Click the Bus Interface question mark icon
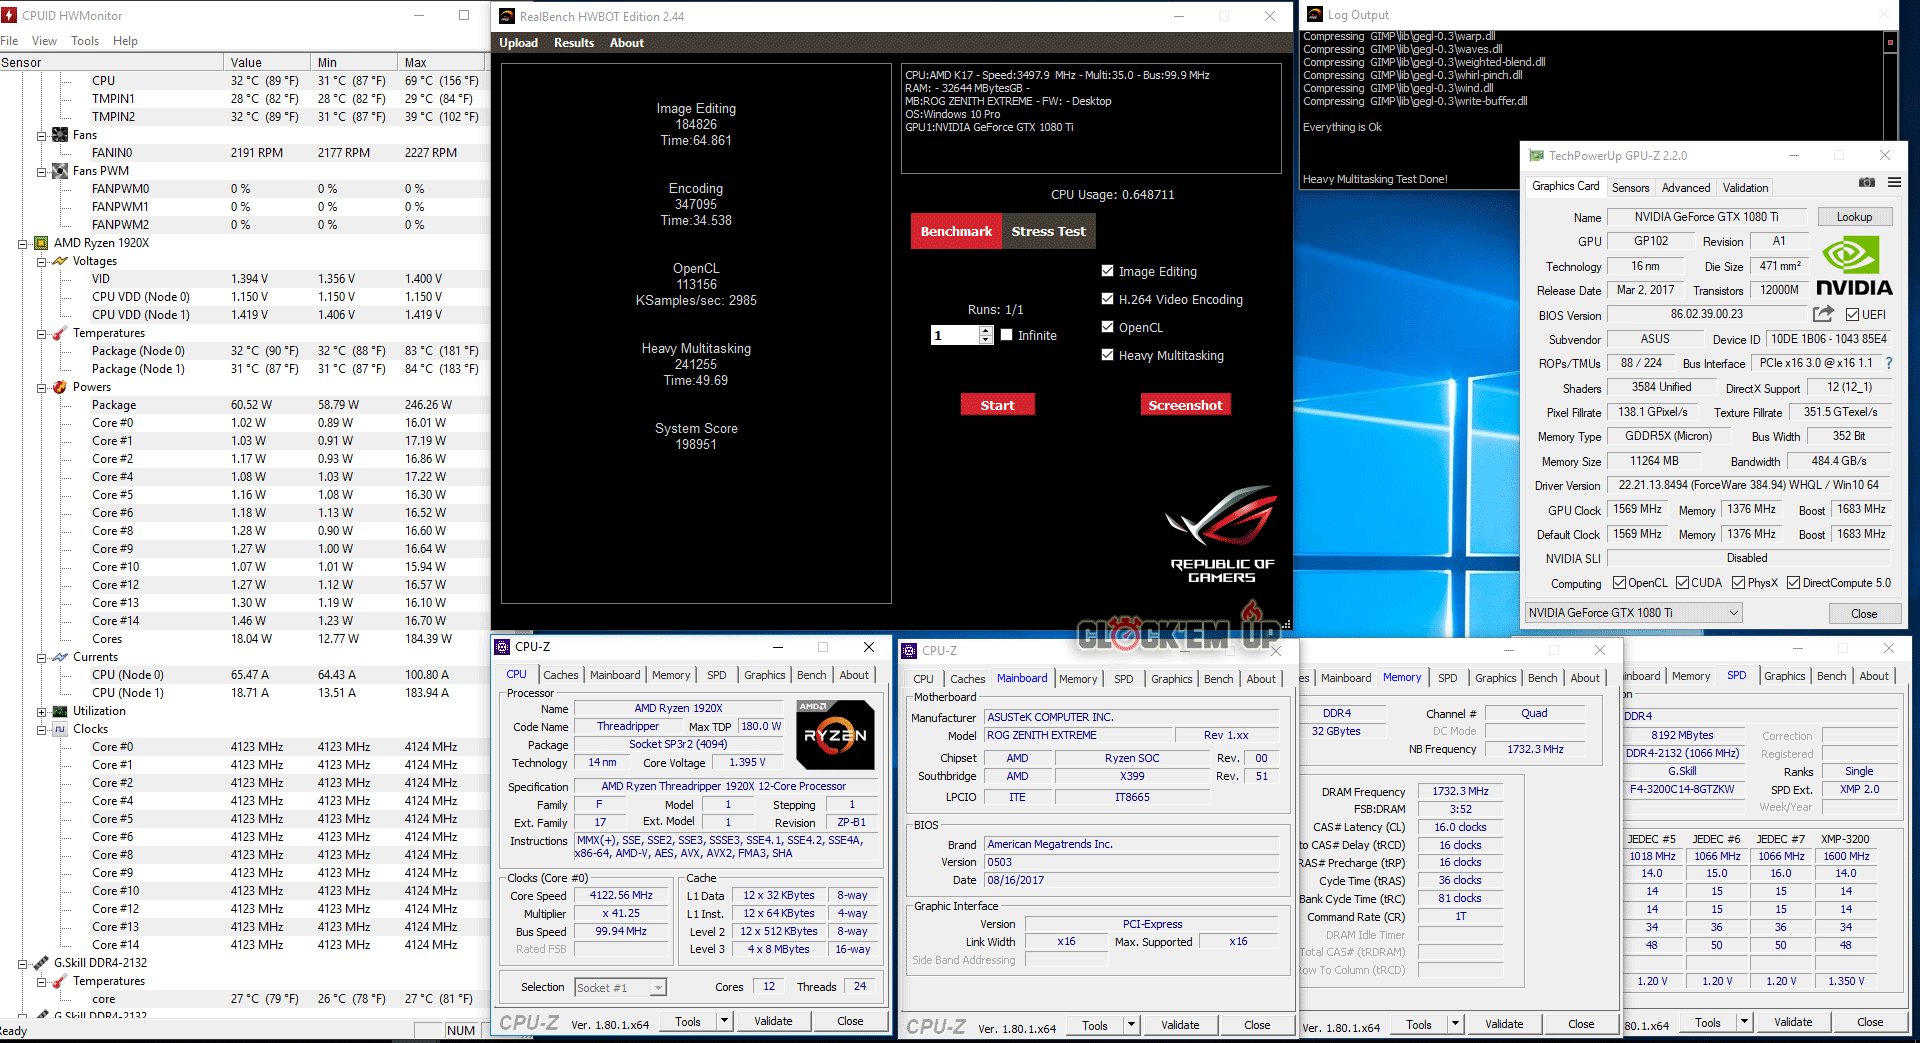The image size is (1920, 1043). [x=1889, y=363]
